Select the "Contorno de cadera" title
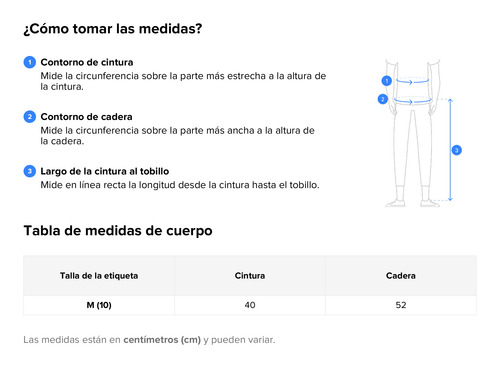The height and width of the screenshot is (368, 500). [x=86, y=117]
